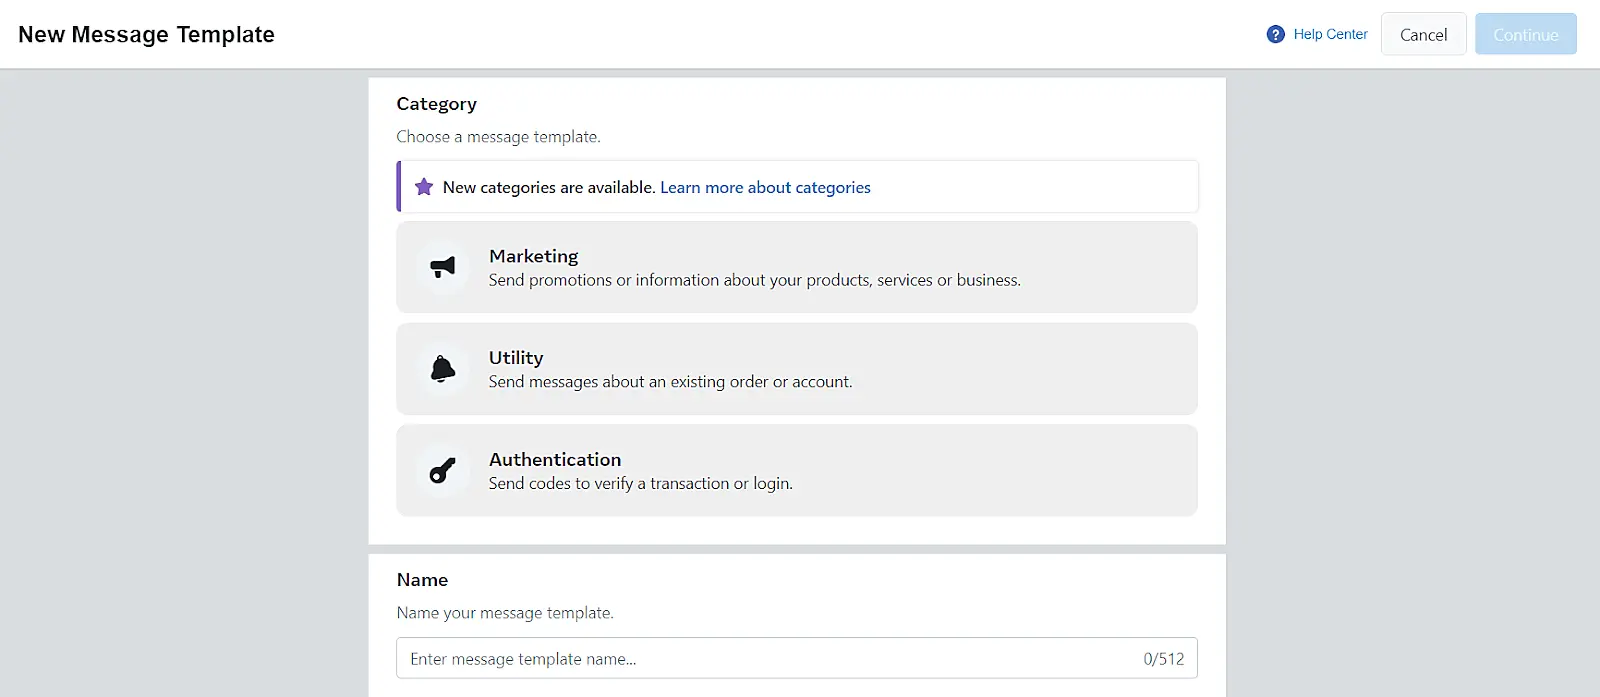
Task: Select the Marketing category title
Action: [533, 256]
